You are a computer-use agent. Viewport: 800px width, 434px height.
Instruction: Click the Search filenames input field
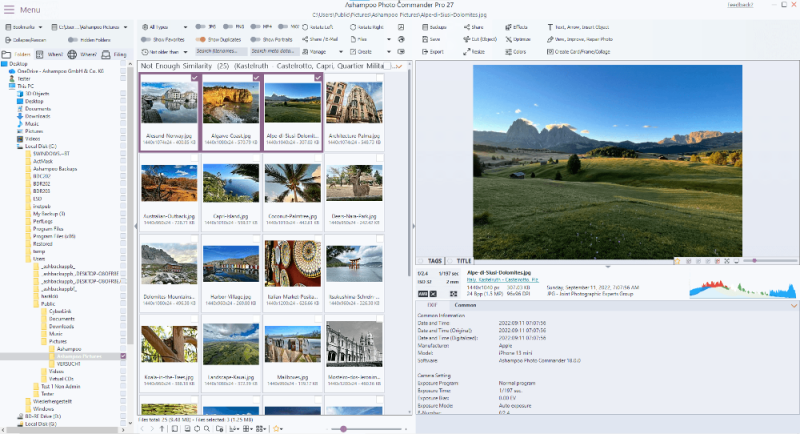(221, 52)
